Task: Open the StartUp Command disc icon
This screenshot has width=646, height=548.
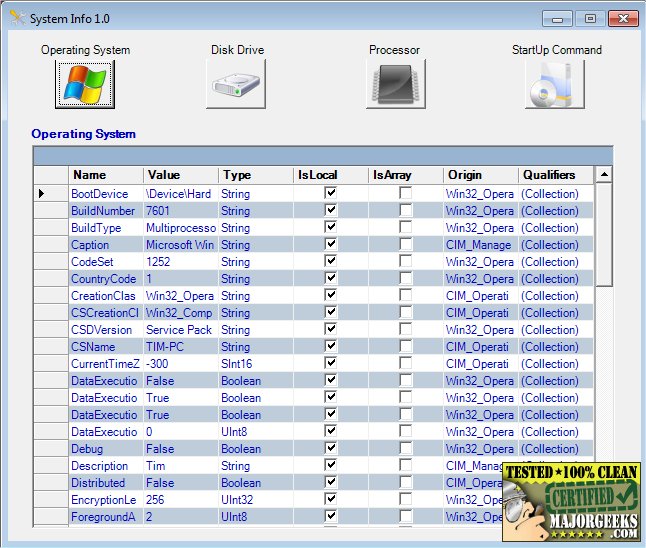Action: click(555, 84)
